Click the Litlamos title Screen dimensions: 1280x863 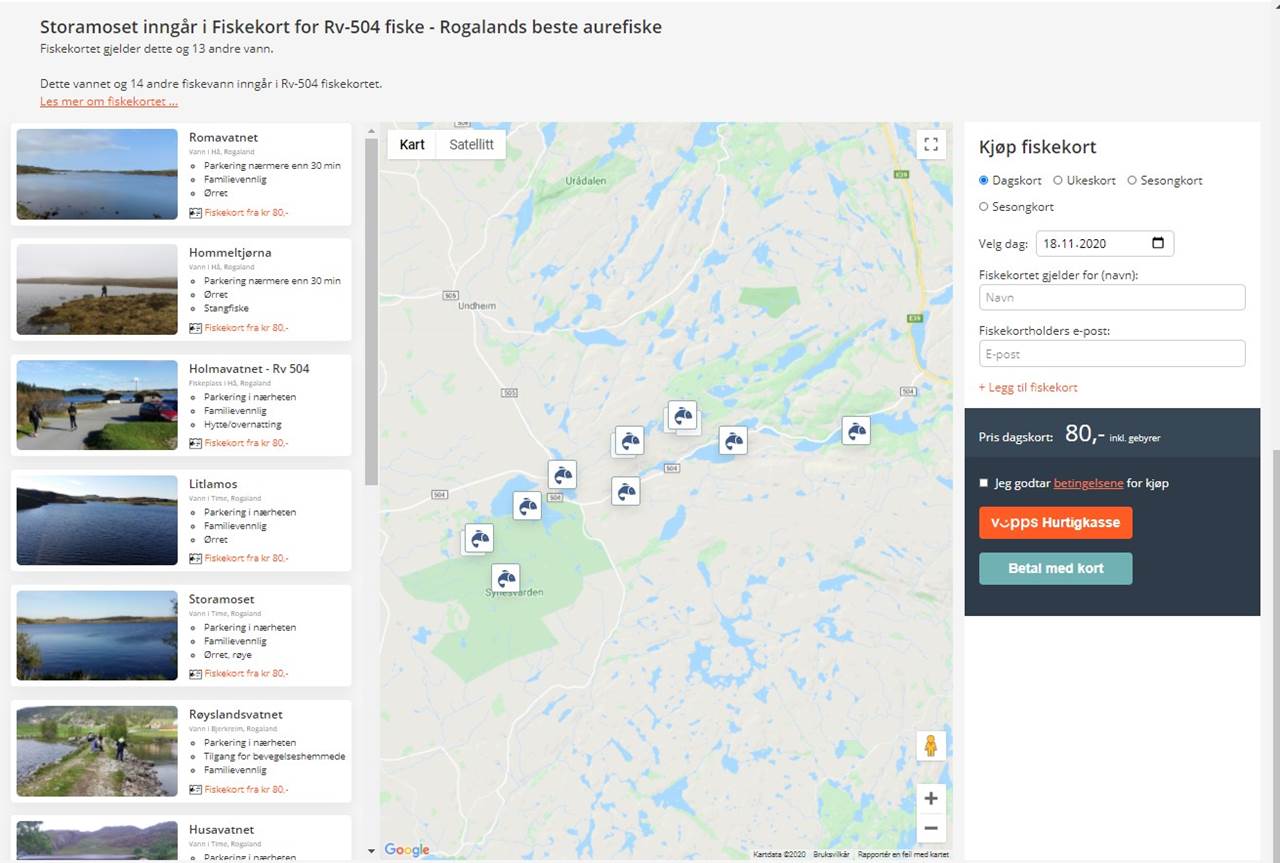coord(213,483)
